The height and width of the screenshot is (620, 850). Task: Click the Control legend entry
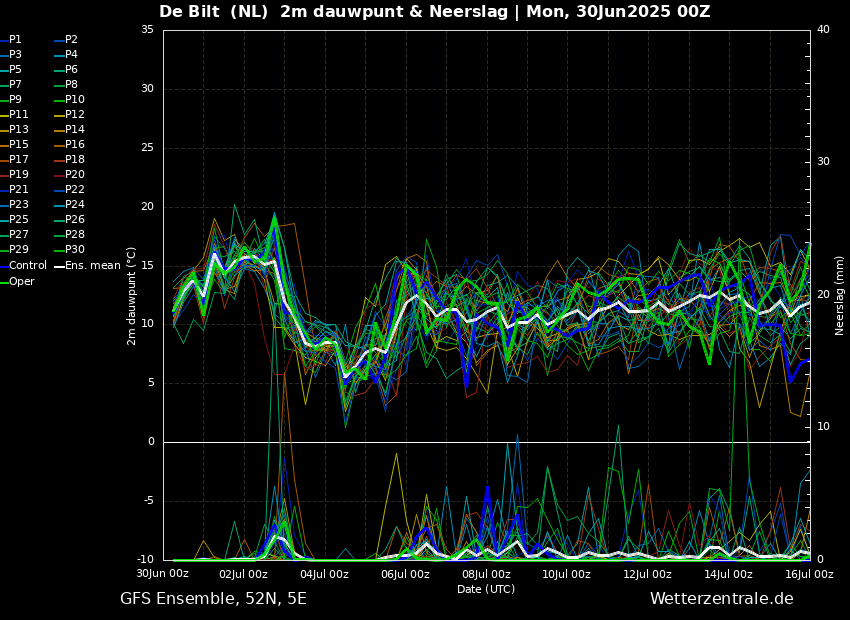[23, 266]
